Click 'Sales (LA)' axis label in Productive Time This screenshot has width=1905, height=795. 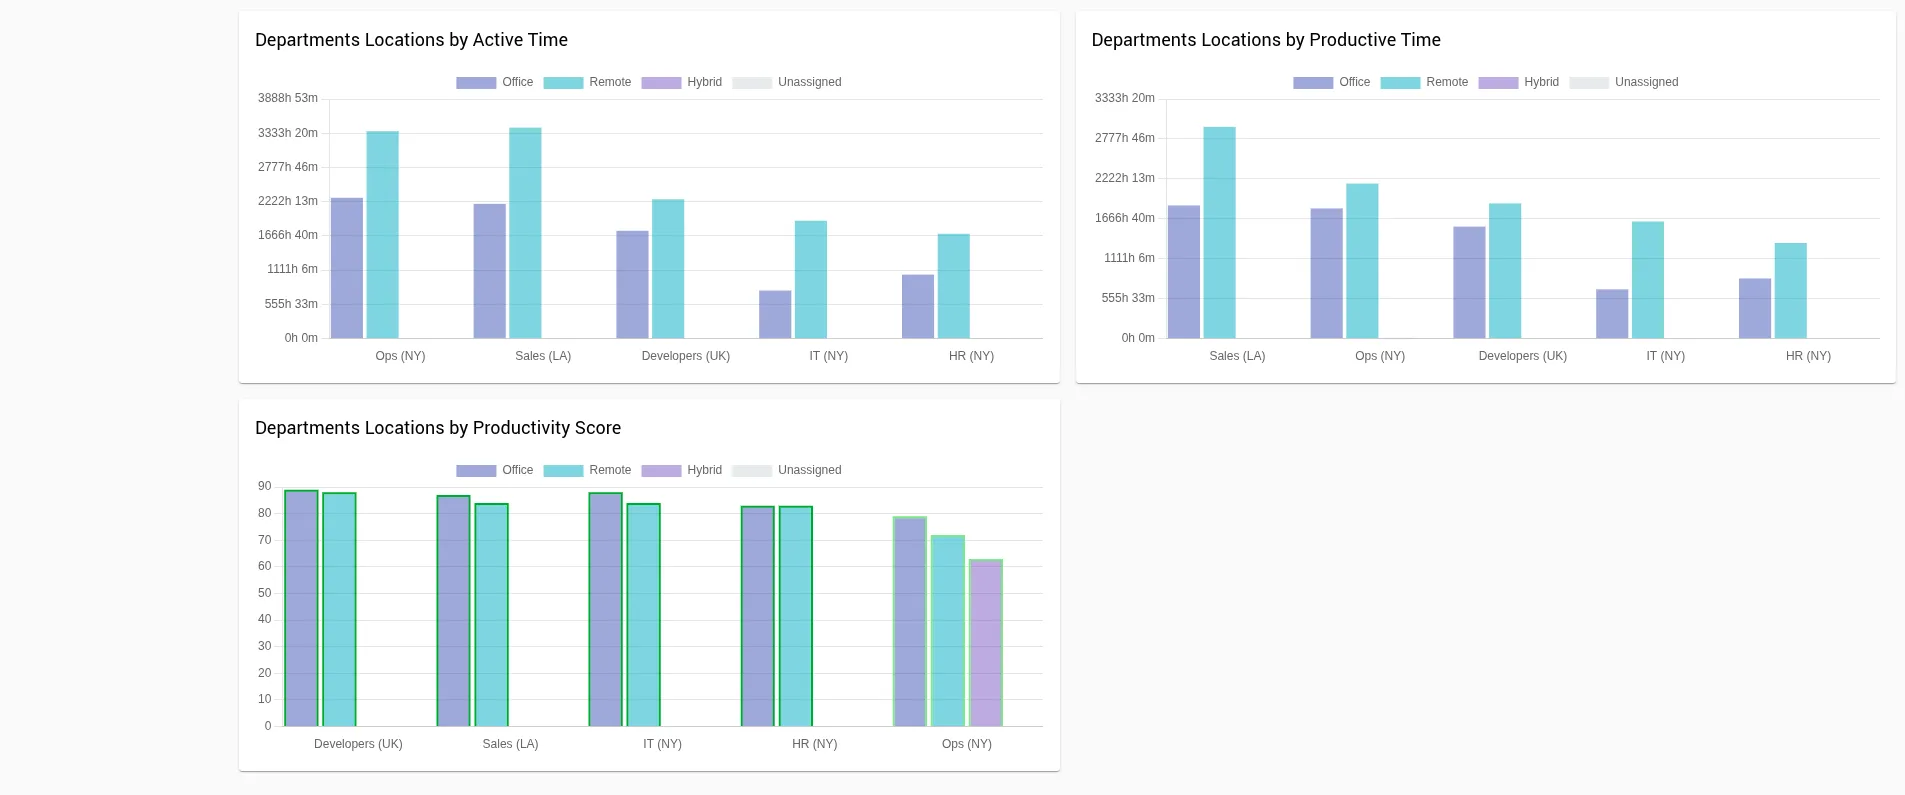(1237, 356)
